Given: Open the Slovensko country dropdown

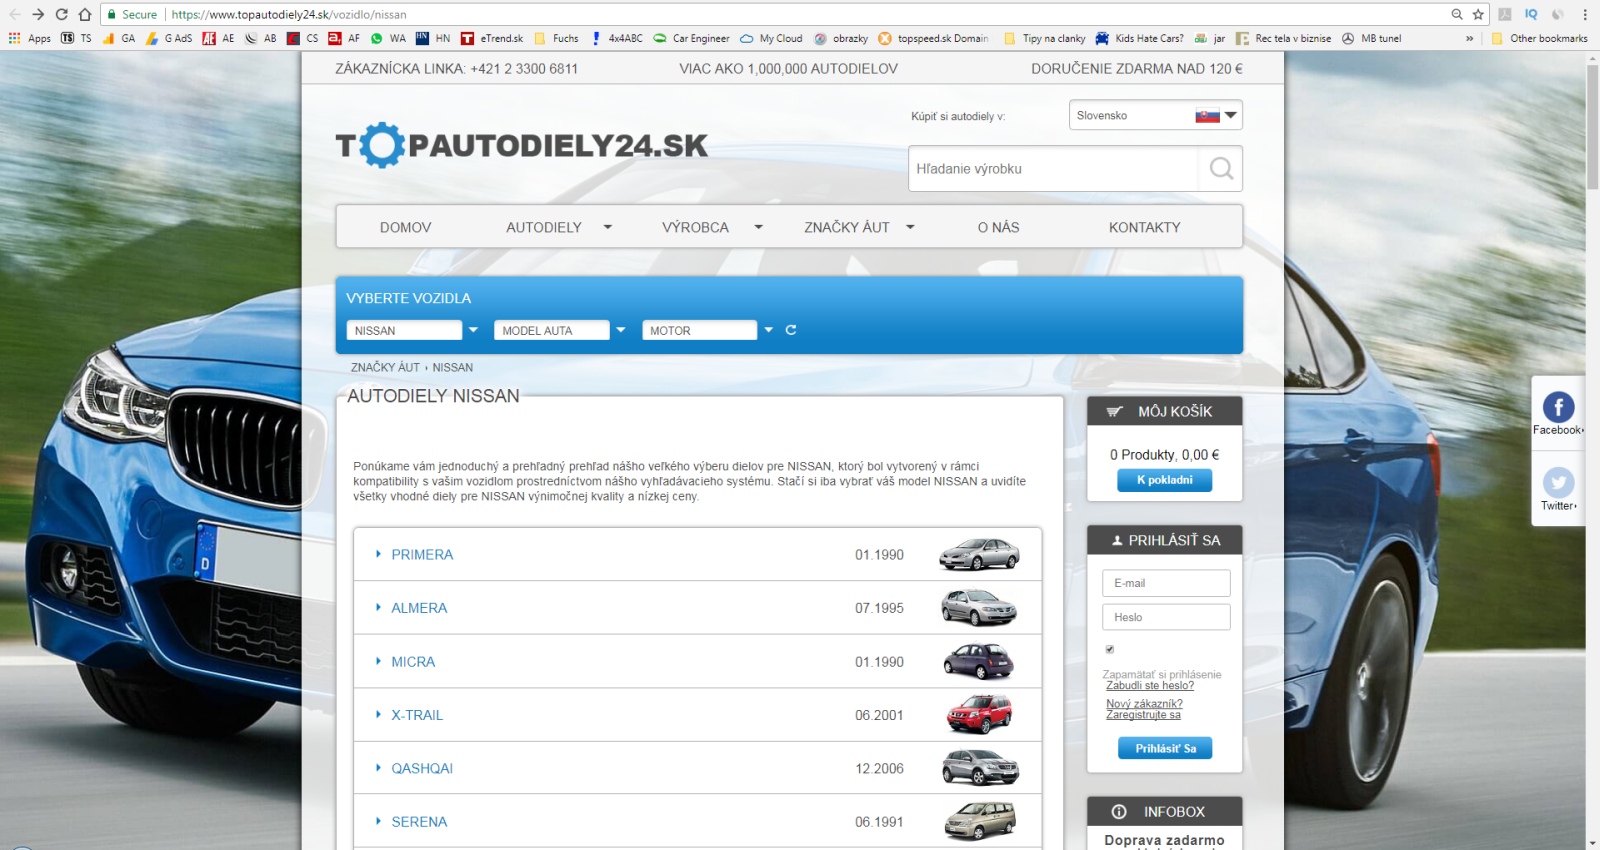Looking at the screenshot, I should [1155, 115].
